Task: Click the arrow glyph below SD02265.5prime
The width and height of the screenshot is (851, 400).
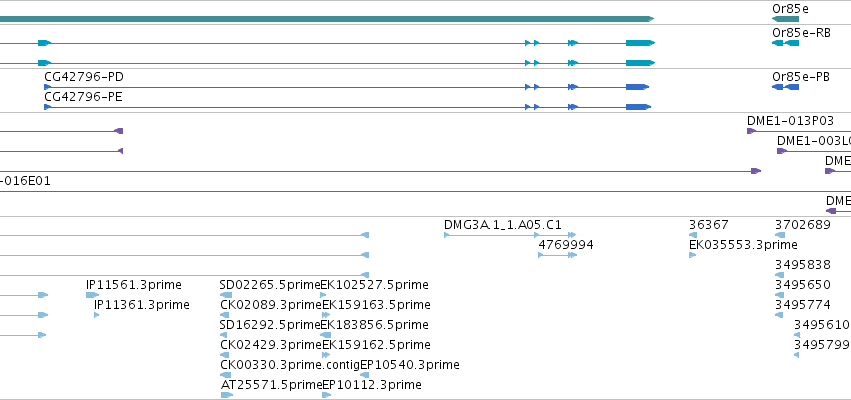Action: pyautogui.click(x=226, y=295)
